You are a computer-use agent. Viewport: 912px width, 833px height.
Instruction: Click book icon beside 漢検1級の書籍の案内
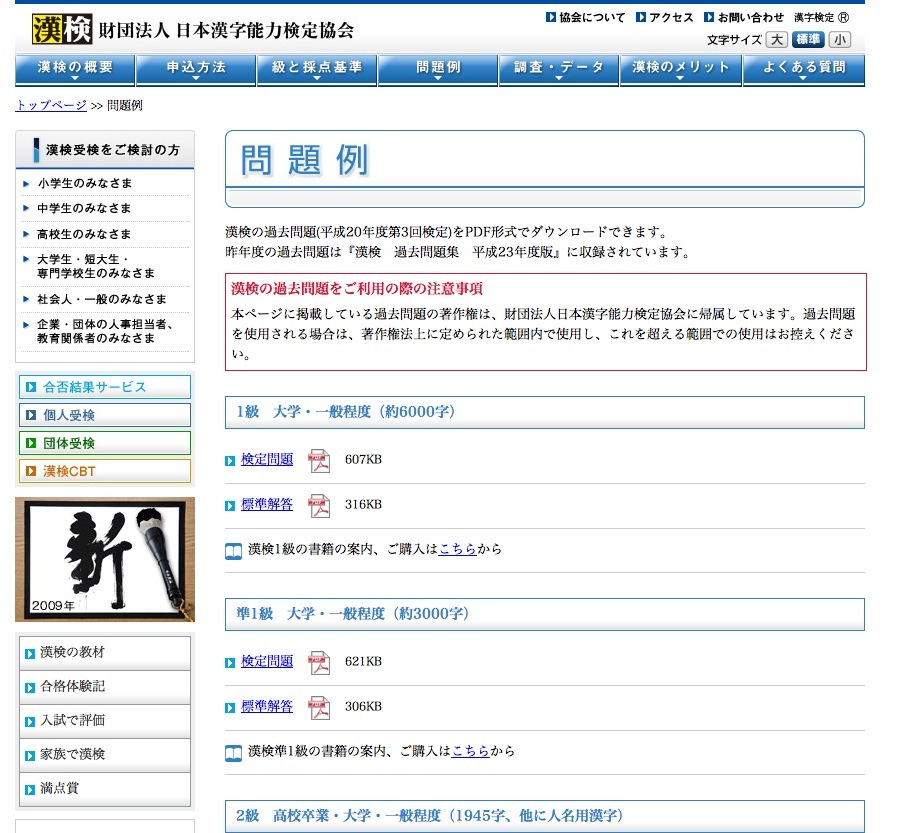(233, 551)
